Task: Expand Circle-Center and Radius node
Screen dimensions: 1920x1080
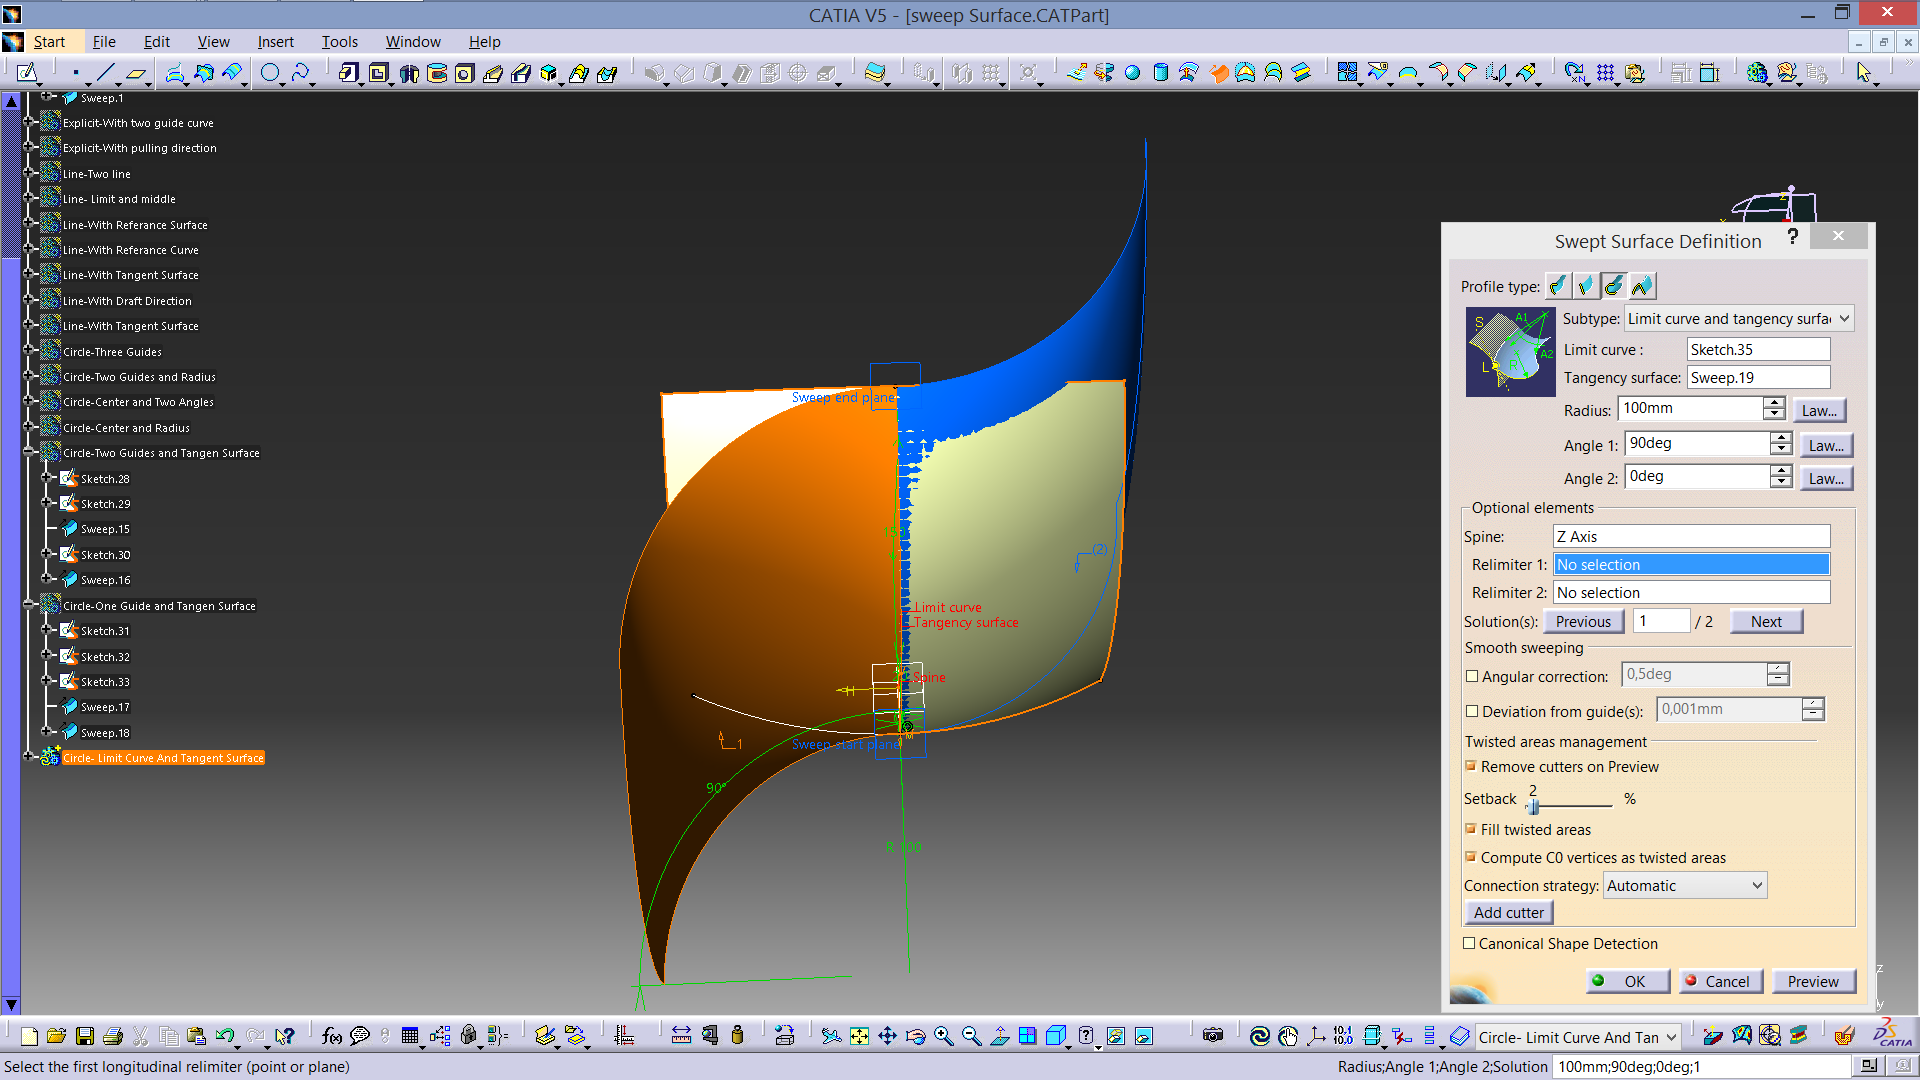Action: [29, 427]
